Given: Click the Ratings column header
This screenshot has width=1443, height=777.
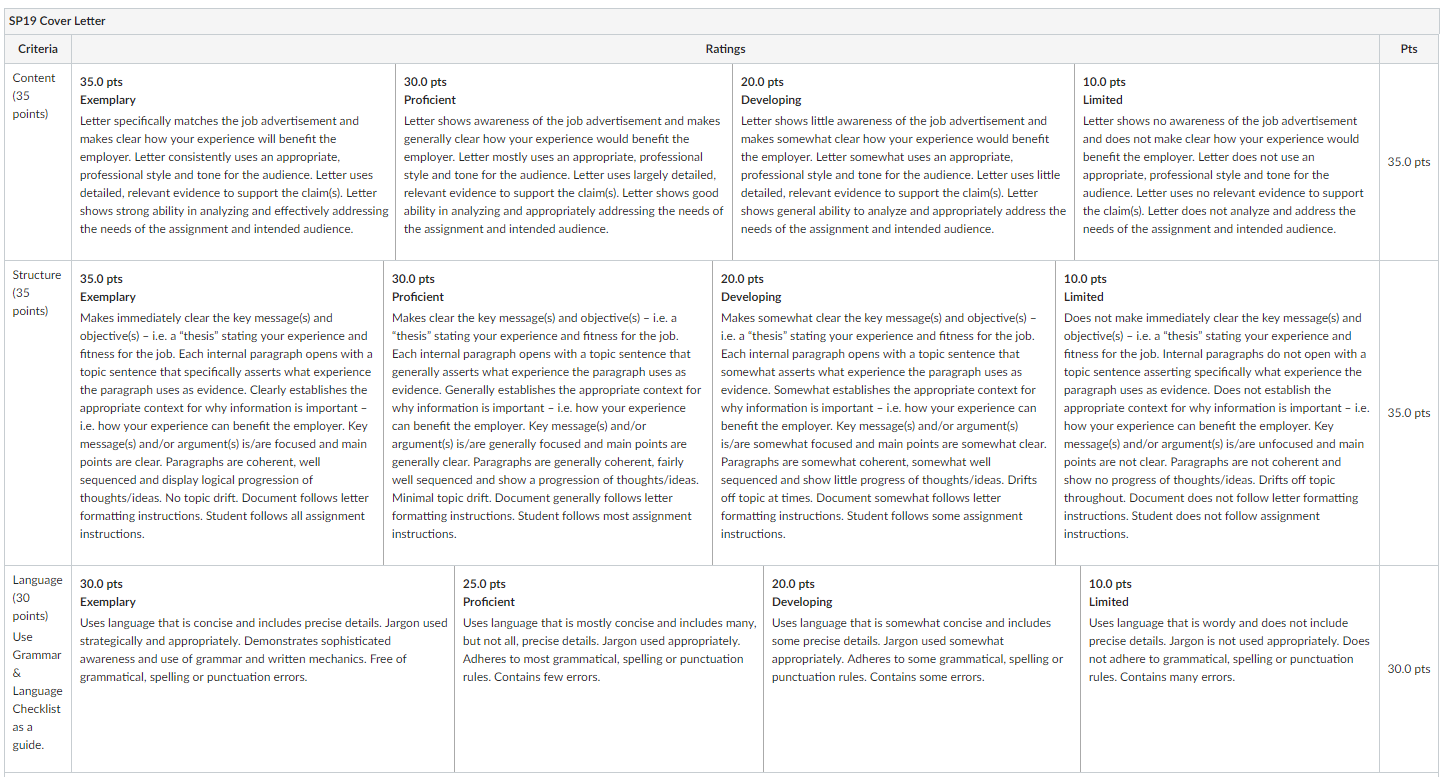Looking at the screenshot, I should 725,48.
